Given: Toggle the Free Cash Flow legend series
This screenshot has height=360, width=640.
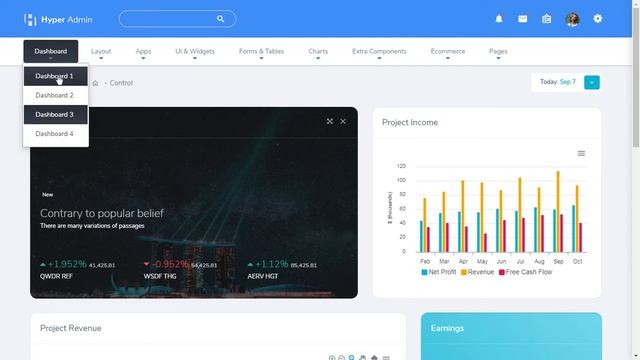Looking at the screenshot, I should (x=525, y=272).
